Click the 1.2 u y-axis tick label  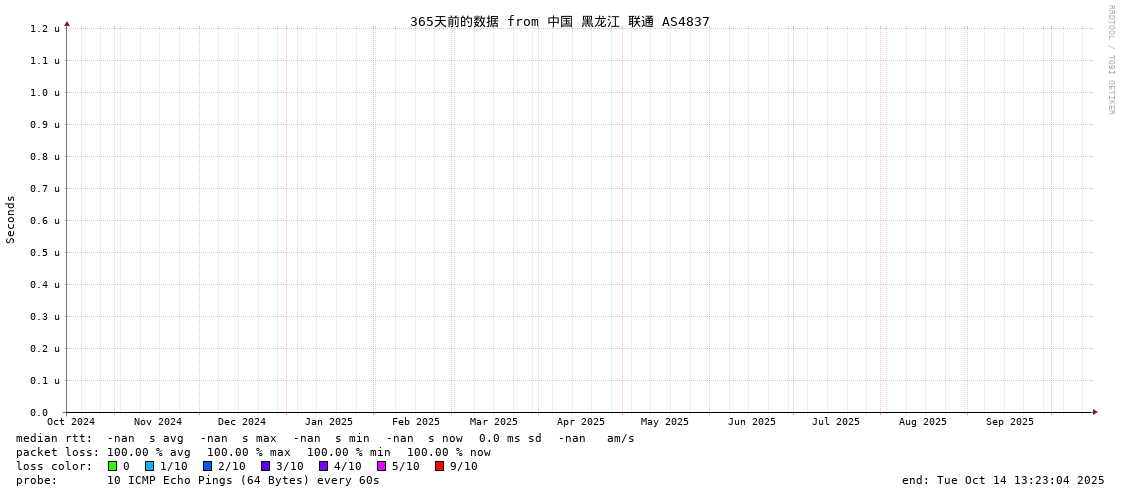[x=45, y=29]
